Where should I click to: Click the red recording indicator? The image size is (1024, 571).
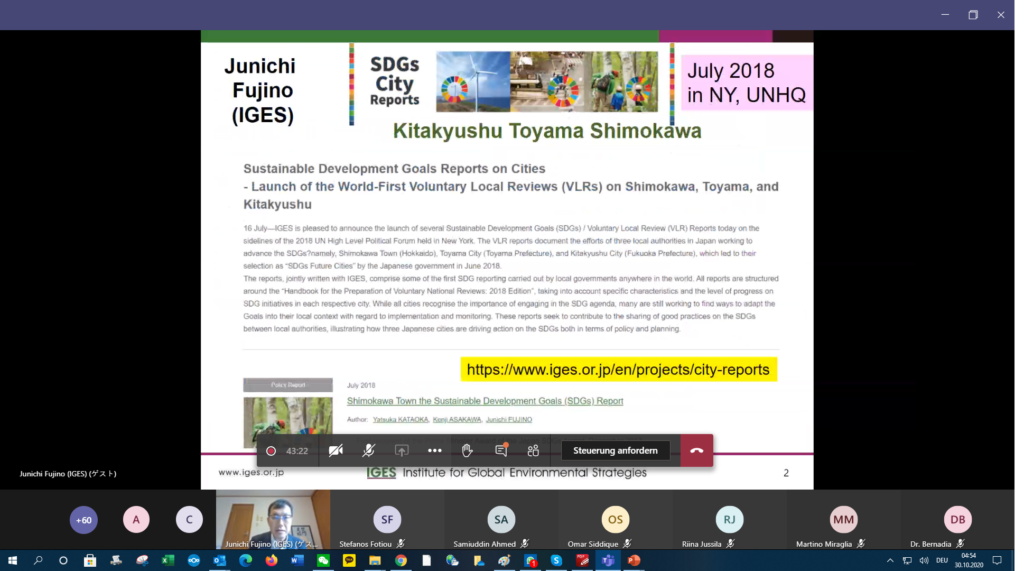click(271, 451)
